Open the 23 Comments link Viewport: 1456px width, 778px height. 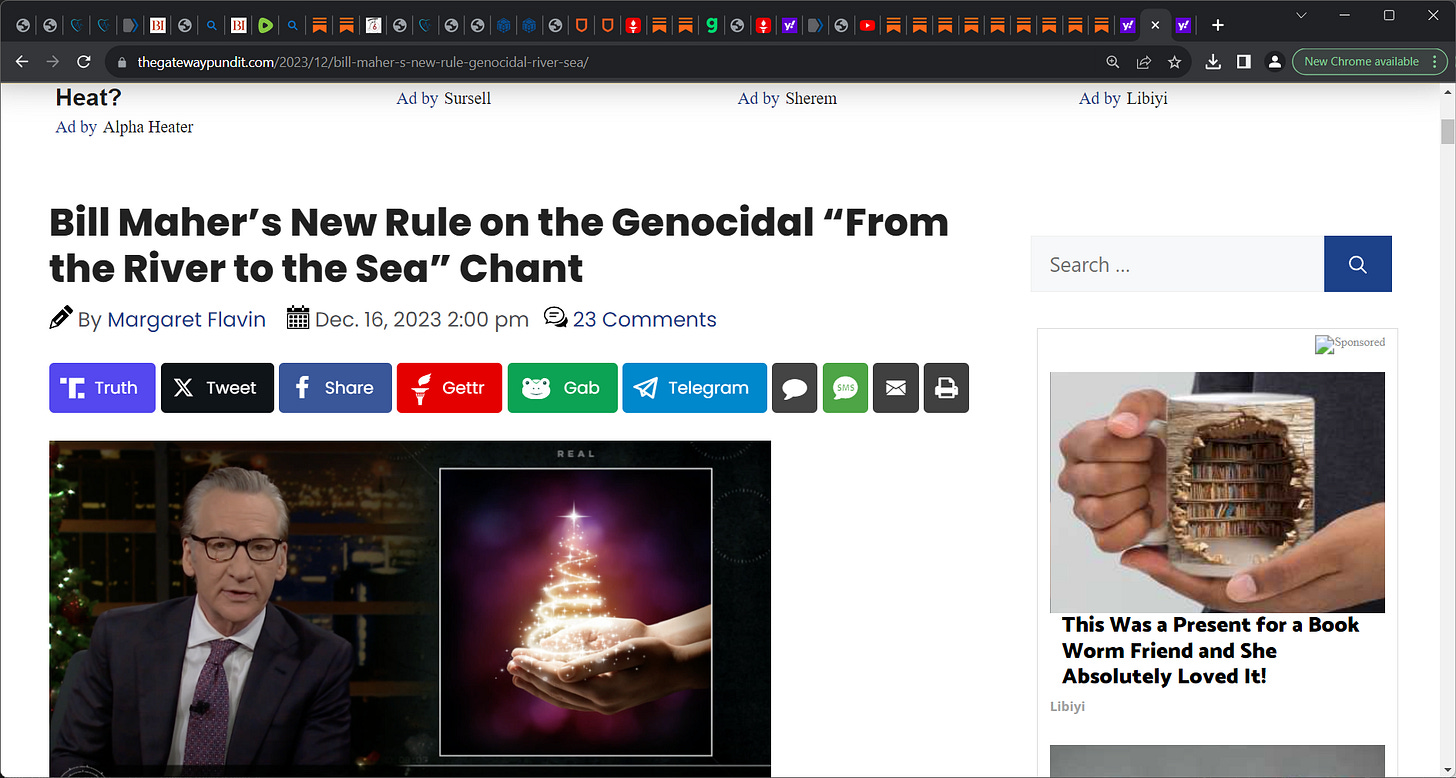[645, 320]
